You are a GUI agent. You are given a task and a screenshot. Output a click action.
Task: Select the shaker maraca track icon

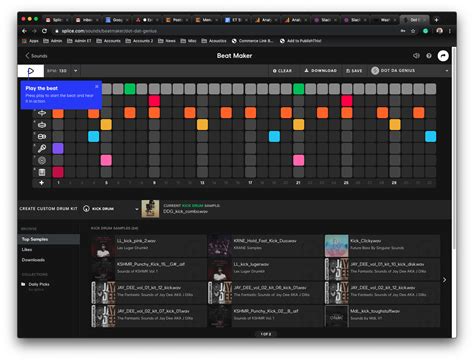[42, 148]
